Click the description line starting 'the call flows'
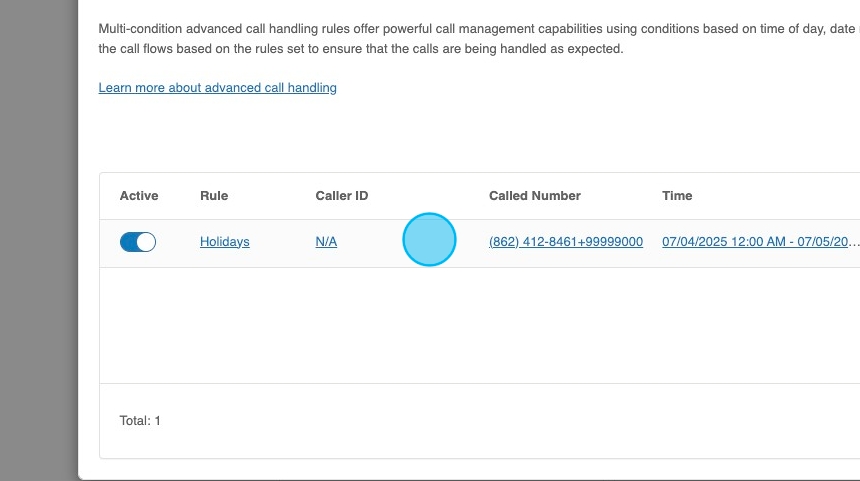This screenshot has height=481, width=860. click(360, 49)
